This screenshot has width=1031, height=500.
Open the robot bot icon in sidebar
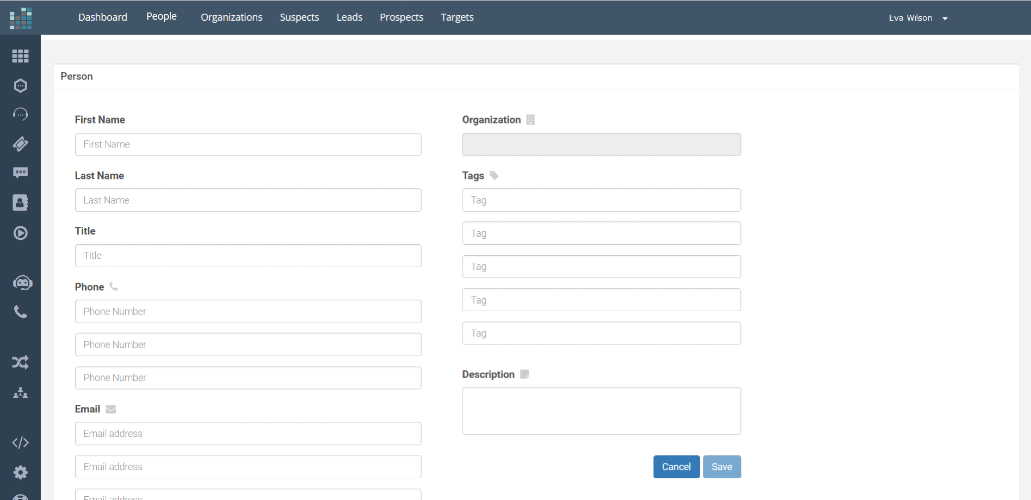[x=22, y=282]
